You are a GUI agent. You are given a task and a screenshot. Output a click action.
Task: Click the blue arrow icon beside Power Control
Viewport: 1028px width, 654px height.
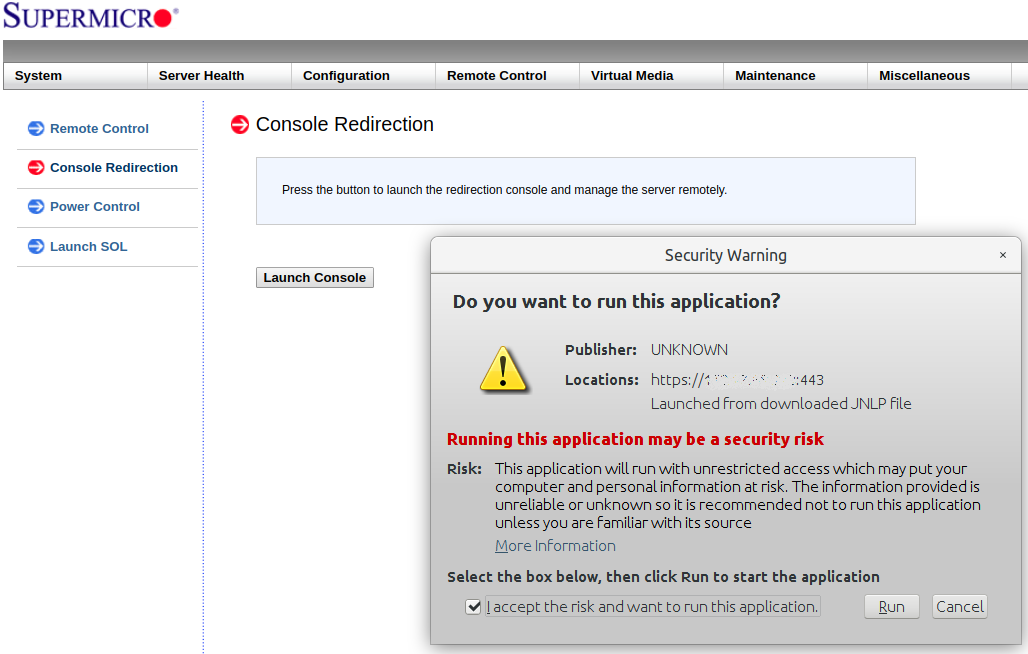click(x=36, y=206)
